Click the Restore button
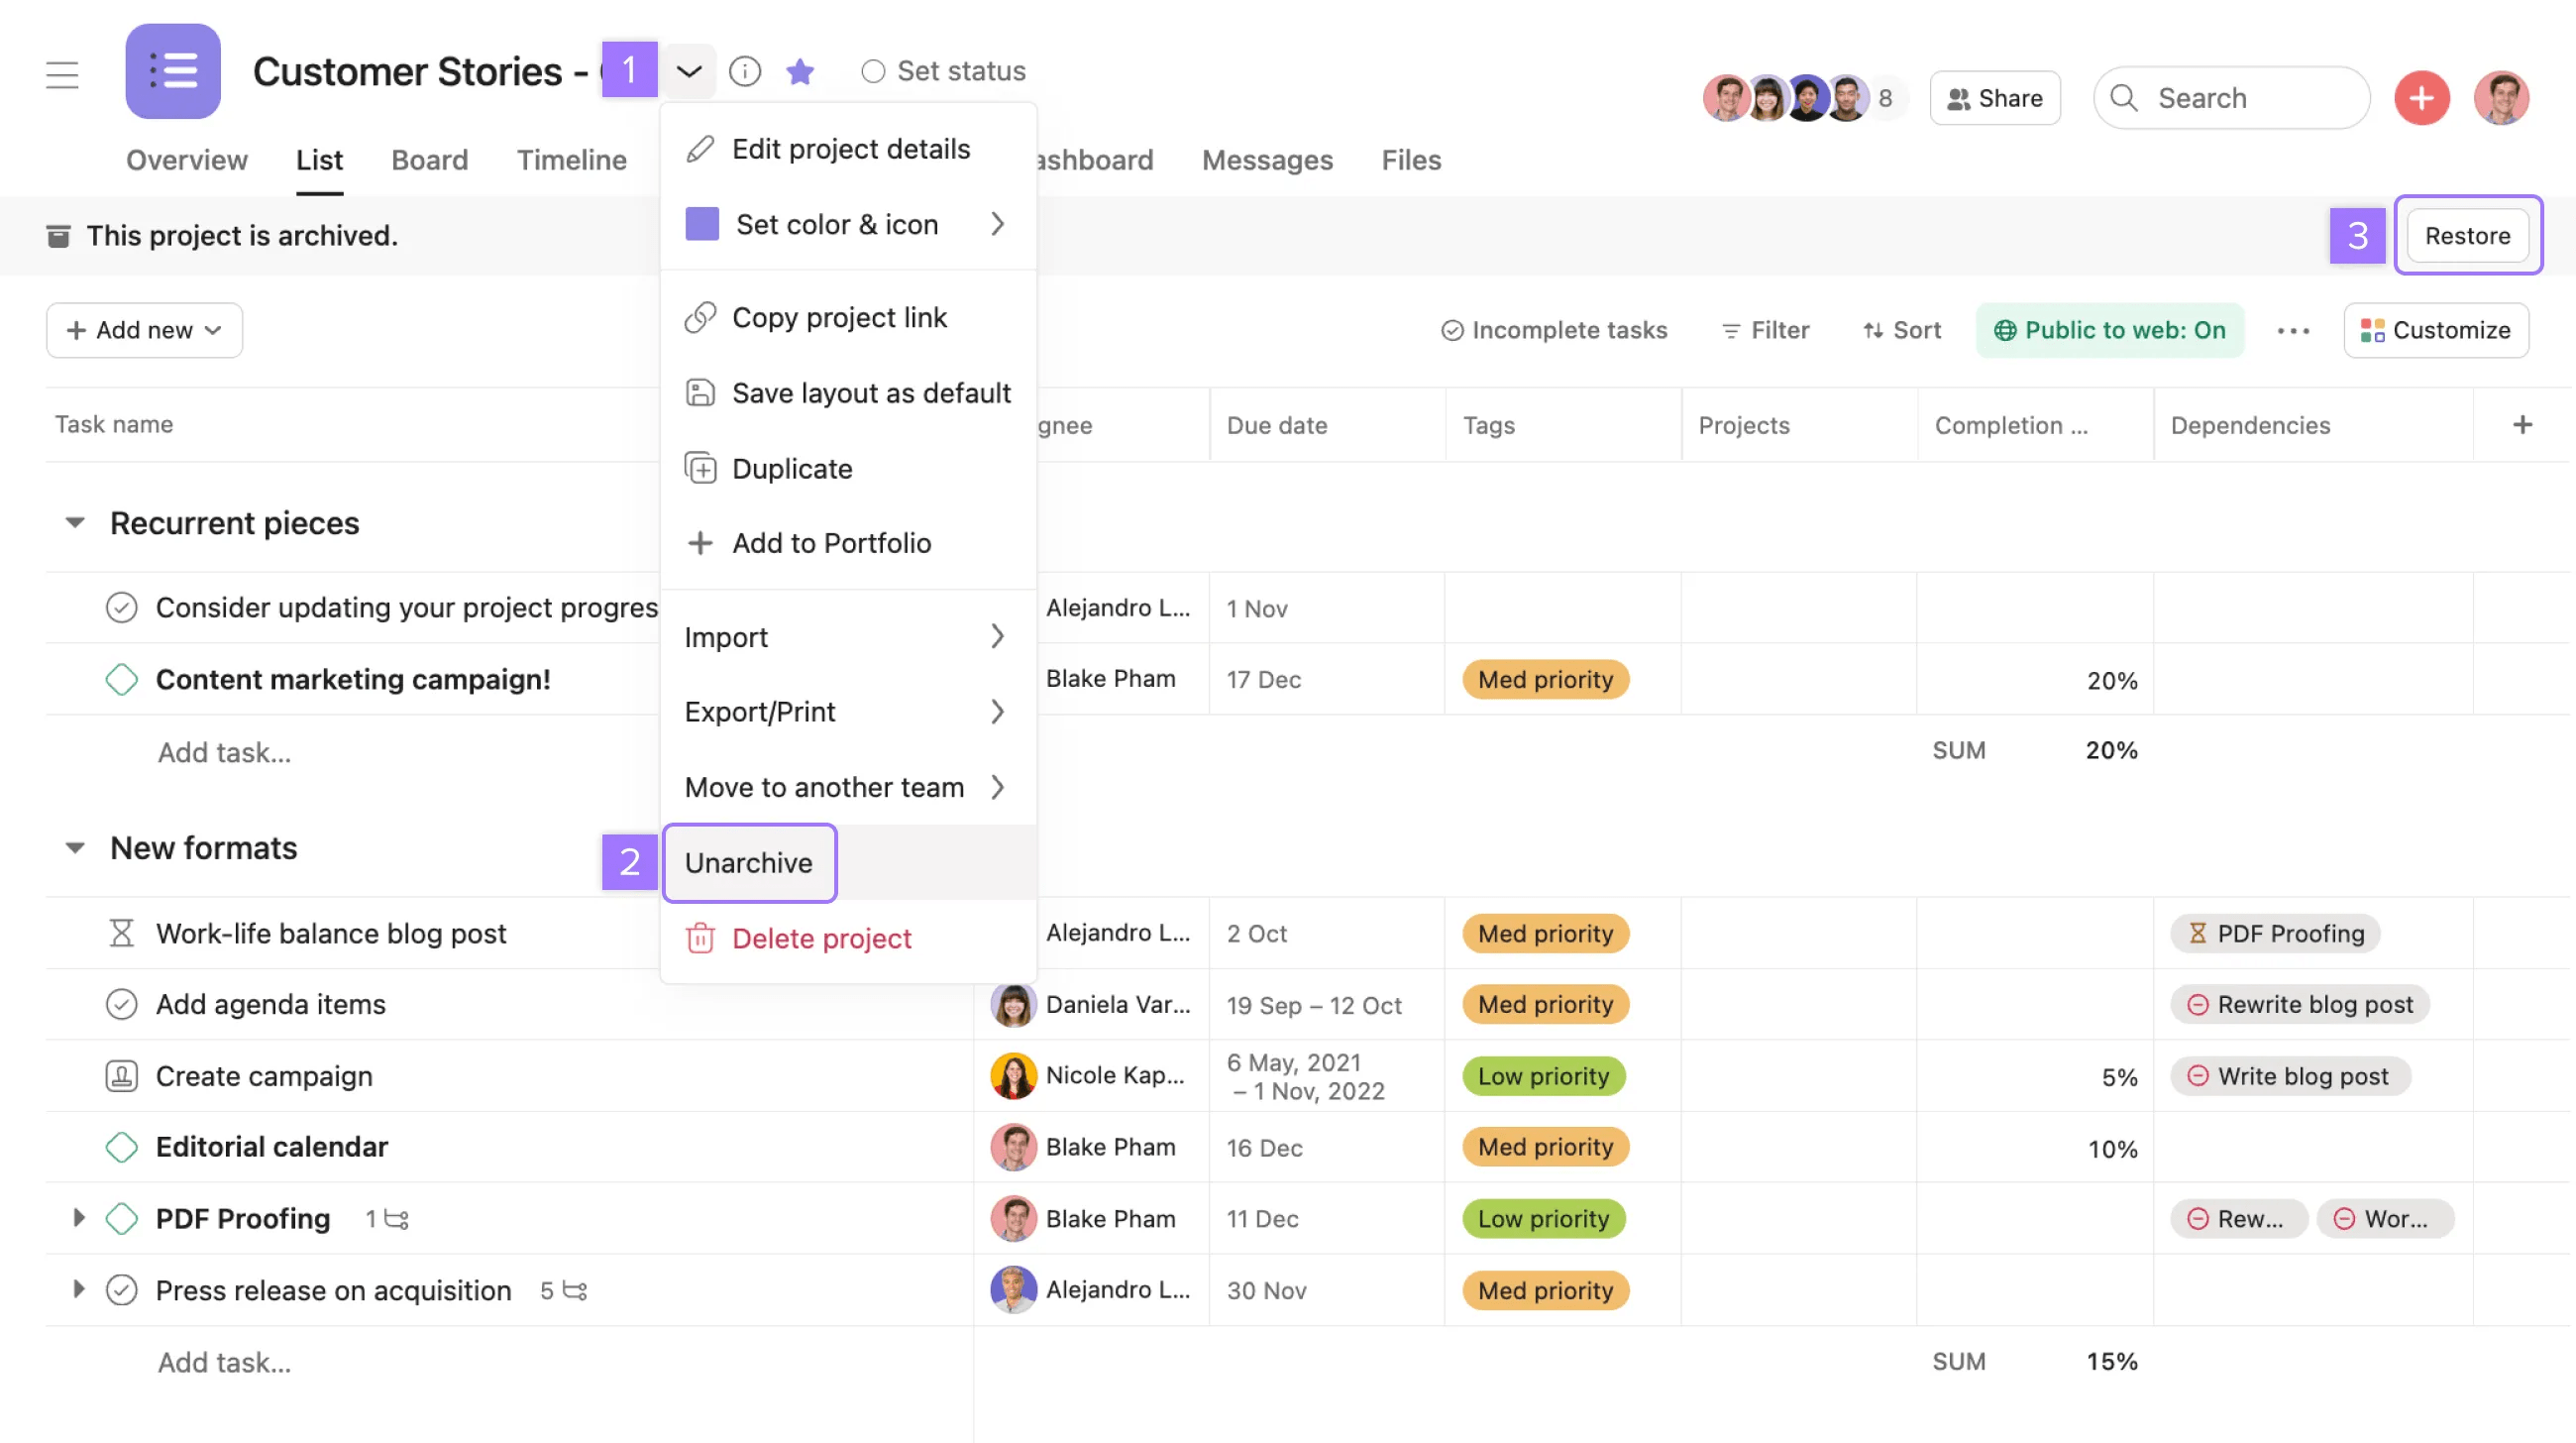This screenshot has height=1443, width=2576. [2467, 235]
